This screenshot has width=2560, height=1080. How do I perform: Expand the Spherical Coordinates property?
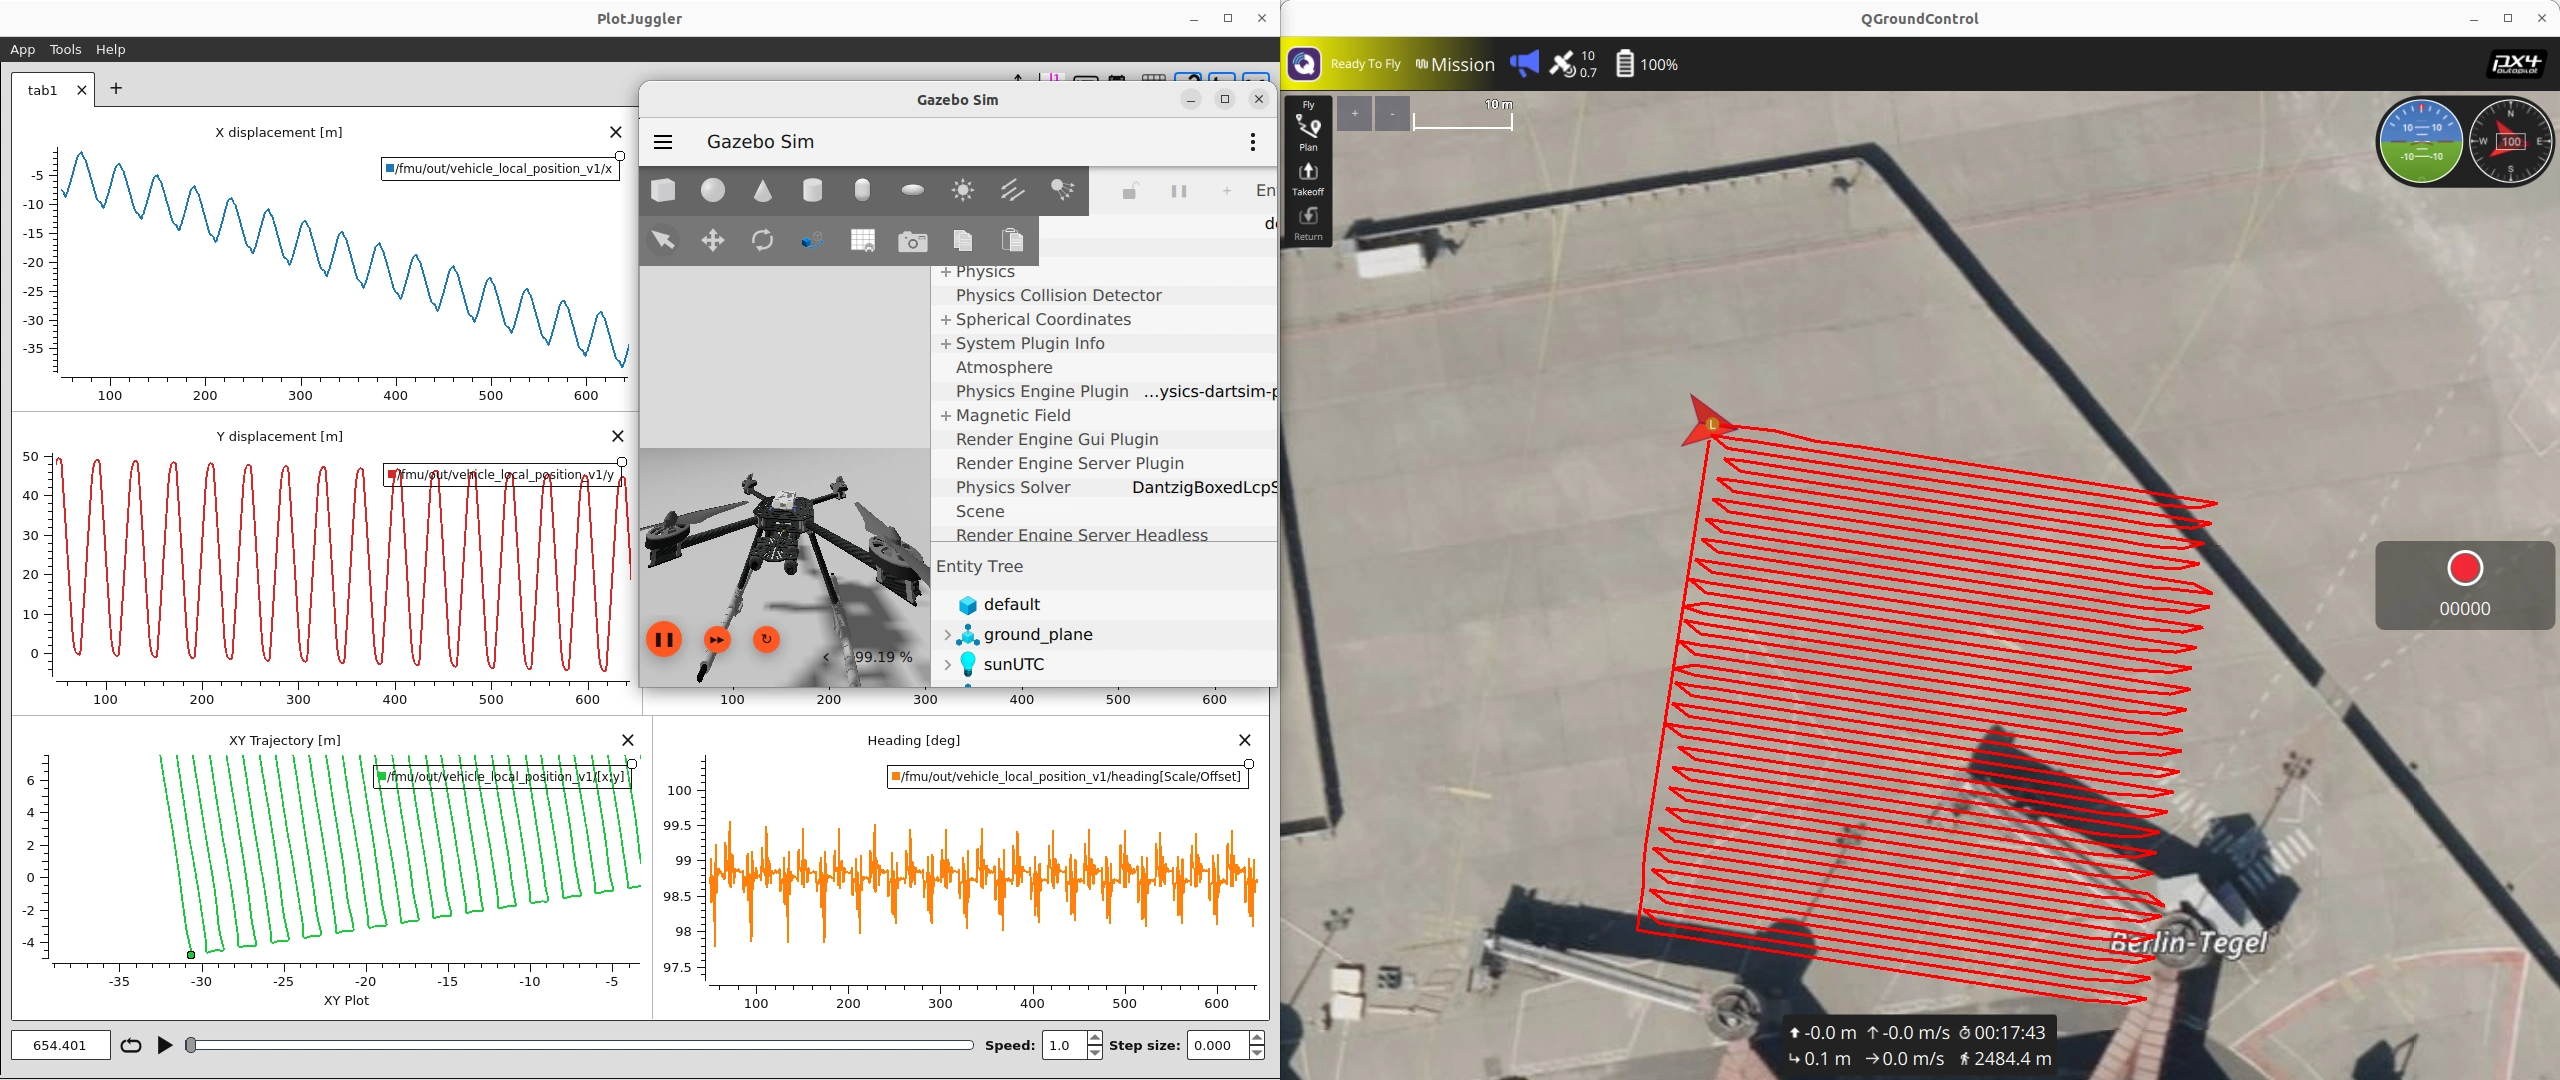945,319
